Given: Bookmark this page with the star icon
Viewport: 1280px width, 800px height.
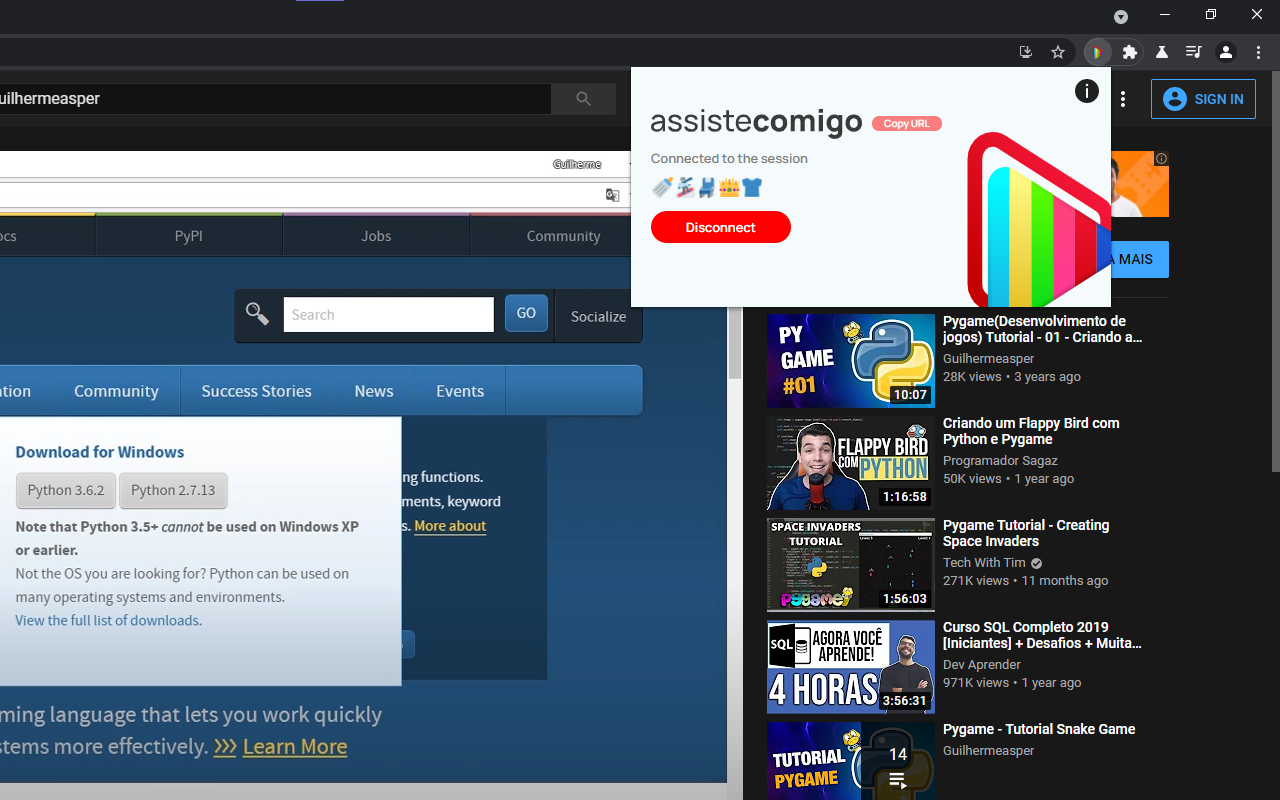Looking at the screenshot, I should click(x=1058, y=52).
